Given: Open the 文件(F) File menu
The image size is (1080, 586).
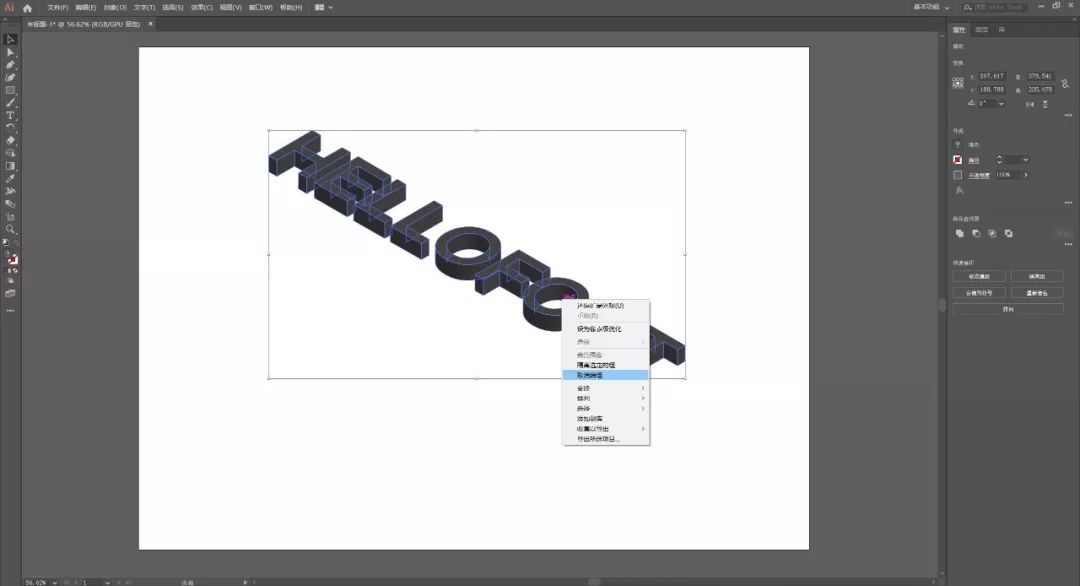Looking at the screenshot, I should click(x=58, y=7).
